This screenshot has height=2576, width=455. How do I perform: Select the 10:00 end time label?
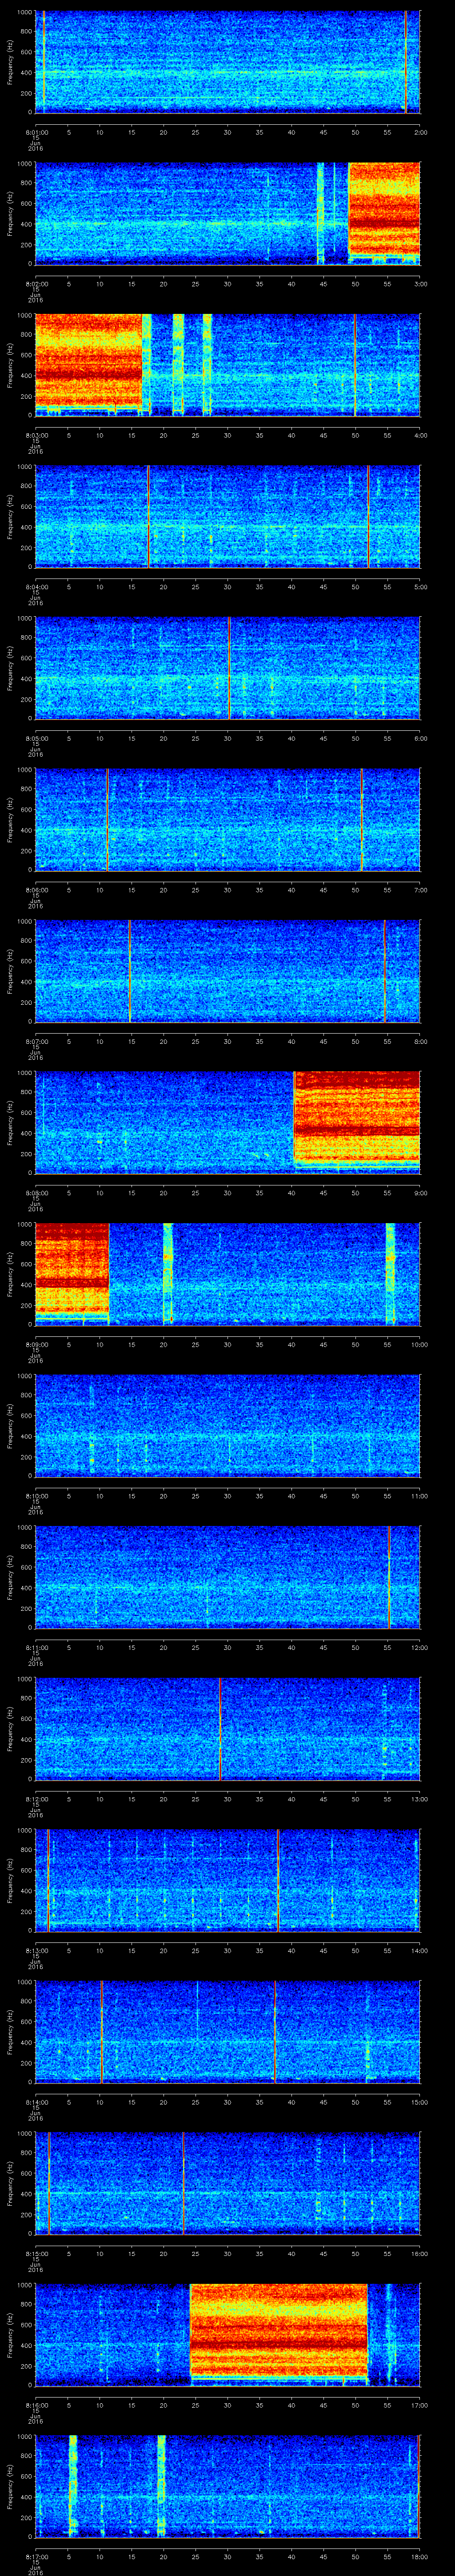pyautogui.click(x=420, y=1345)
